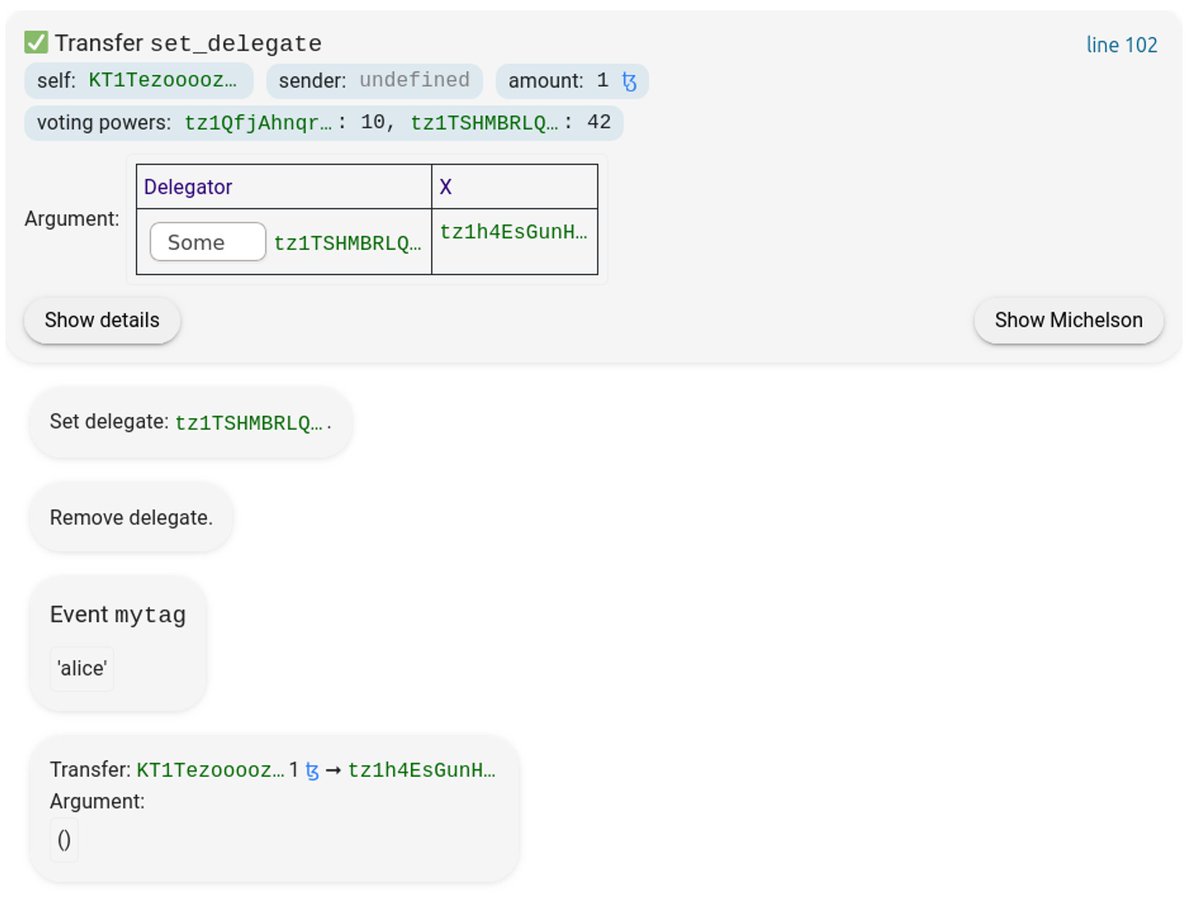Screen dimensions: 1200x902
Task: Click the Show details button
Action: [x=102, y=321]
